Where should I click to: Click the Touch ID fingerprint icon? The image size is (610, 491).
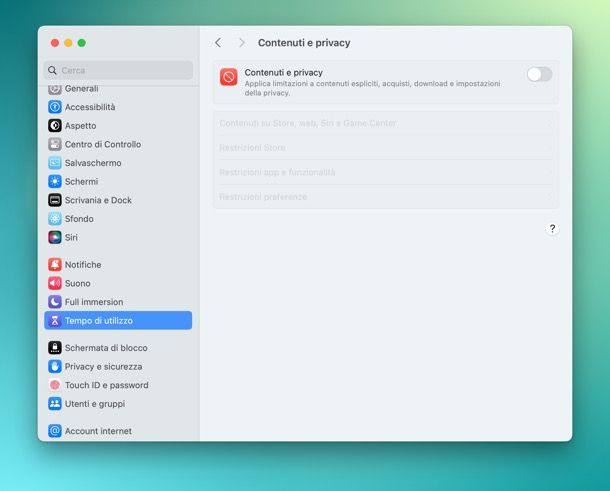point(55,385)
